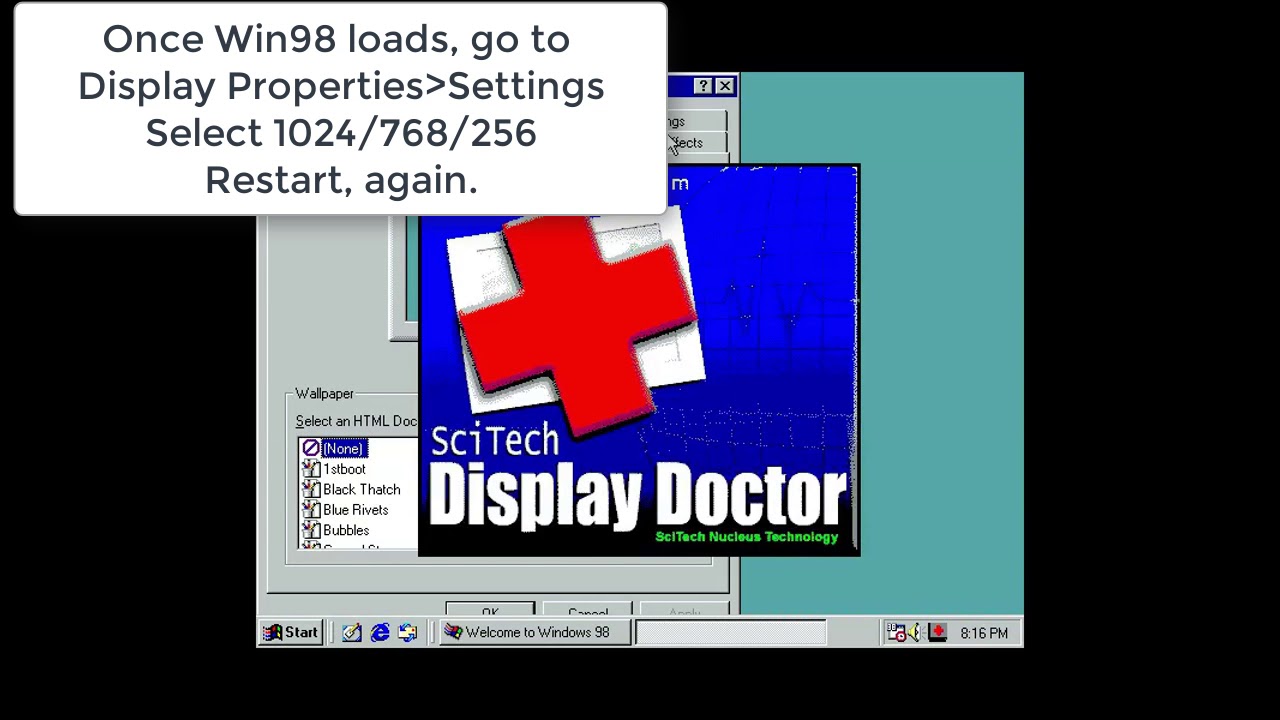Click the Show Desktop quick launch icon

(x=351, y=632)
